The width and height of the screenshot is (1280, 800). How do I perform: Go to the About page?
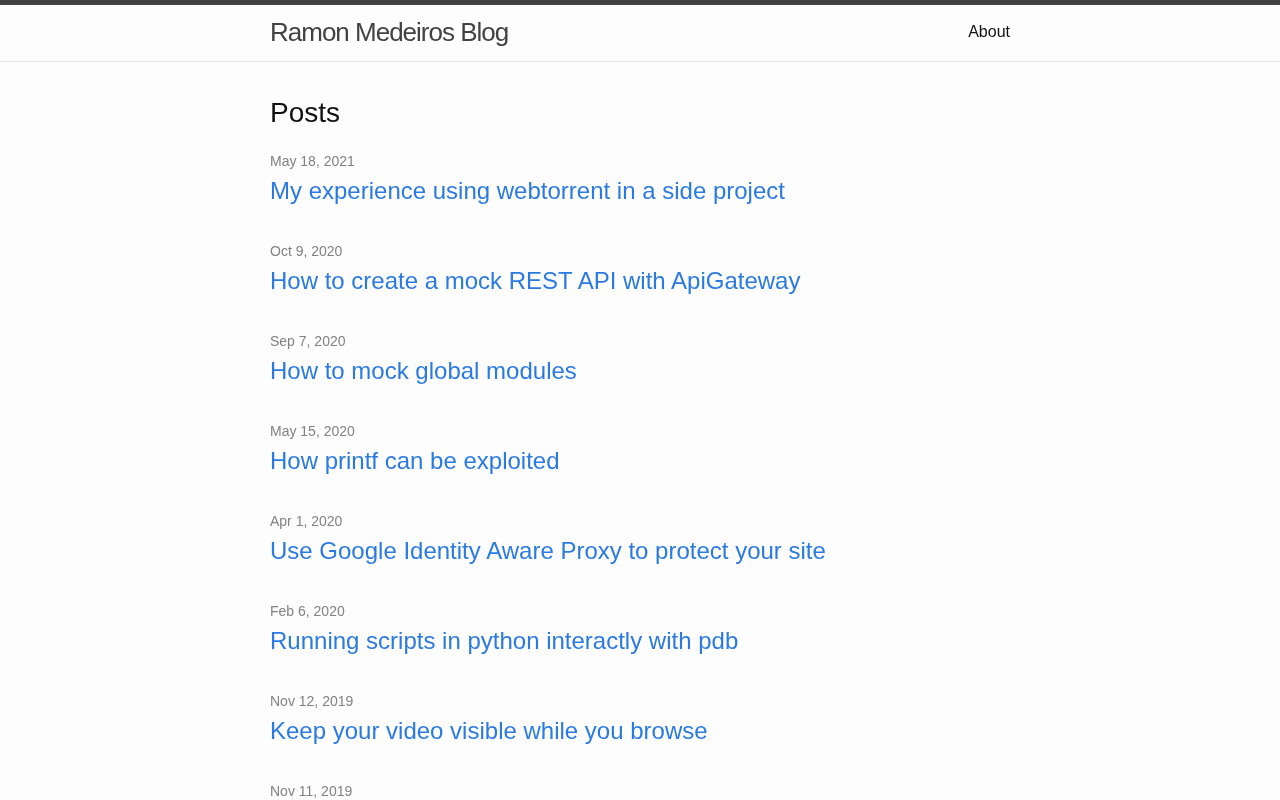click(988, 32)
